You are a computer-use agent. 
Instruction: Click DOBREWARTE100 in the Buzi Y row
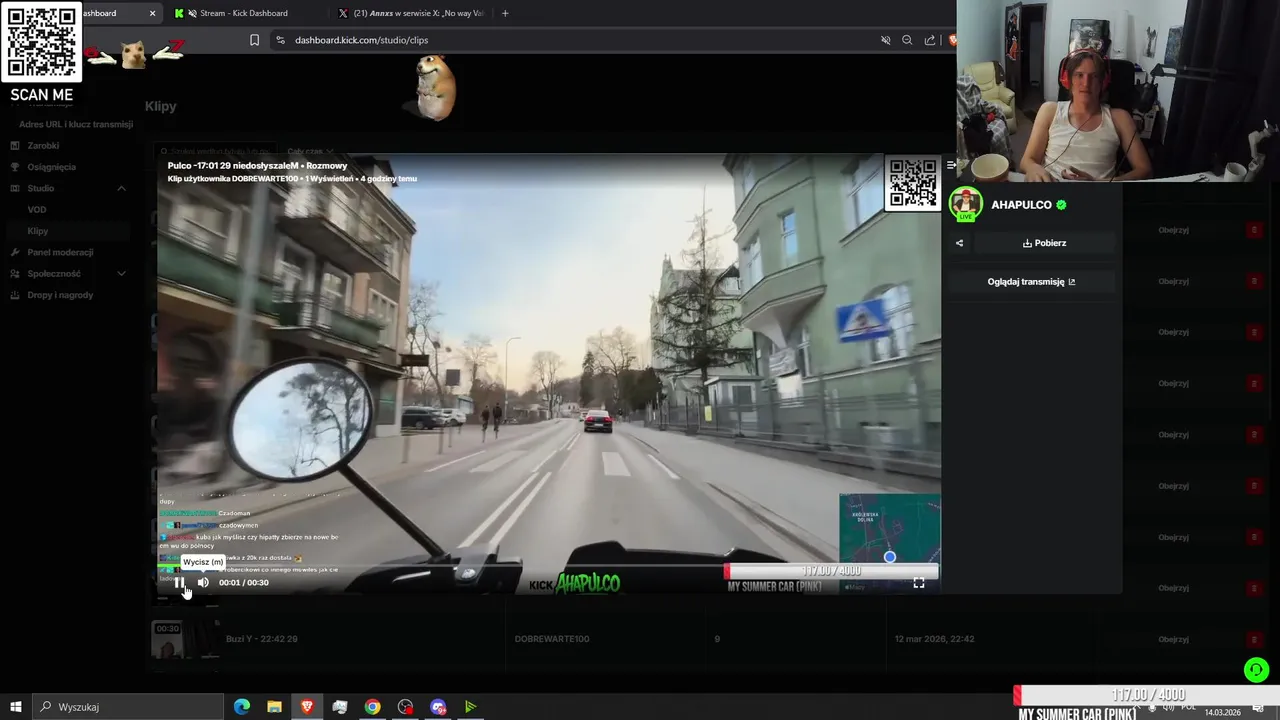pos(552,639)
